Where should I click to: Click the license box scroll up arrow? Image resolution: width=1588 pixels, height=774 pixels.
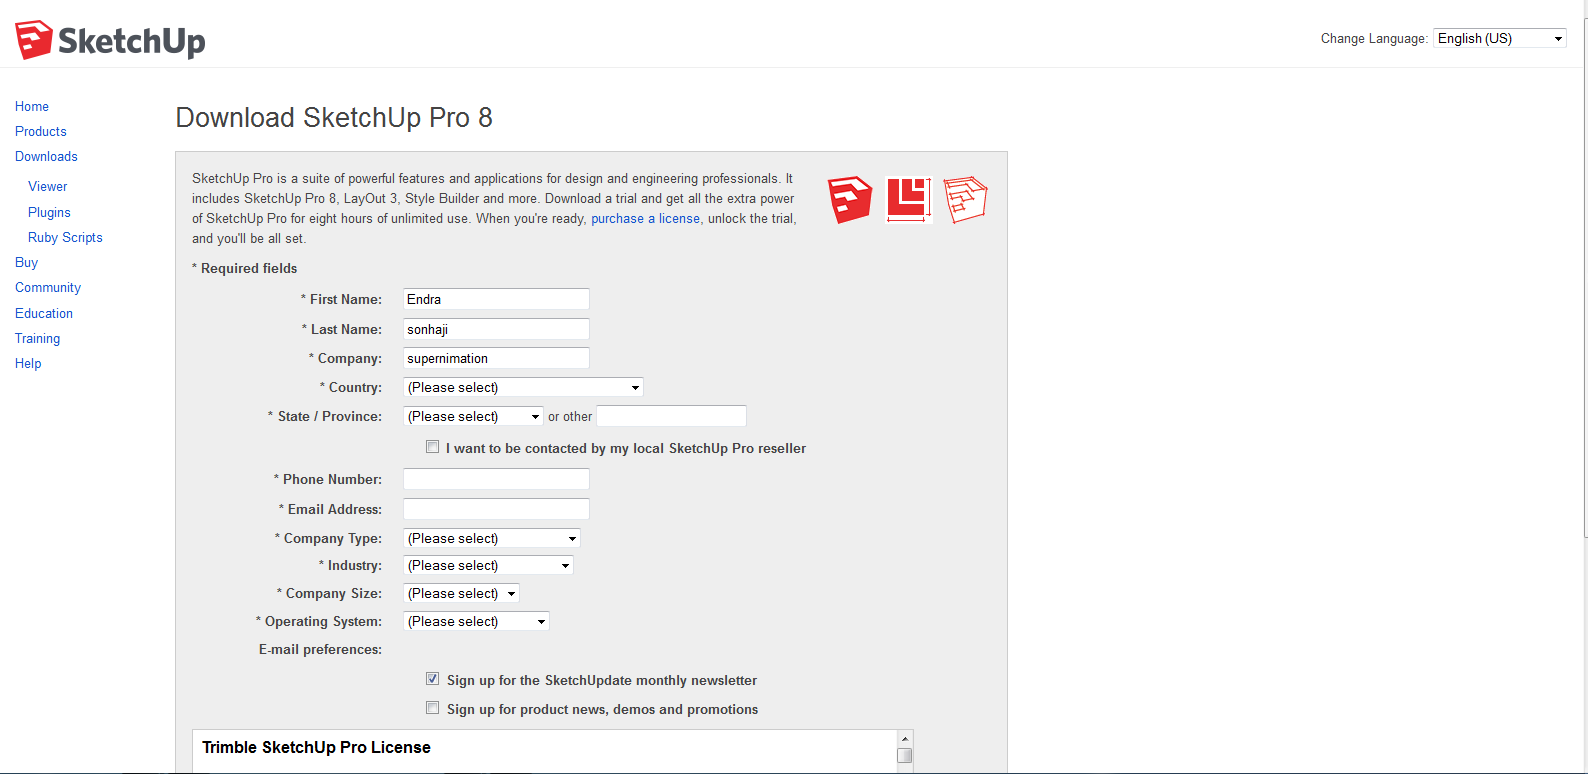pyautogui.click(x=905, y=739)
